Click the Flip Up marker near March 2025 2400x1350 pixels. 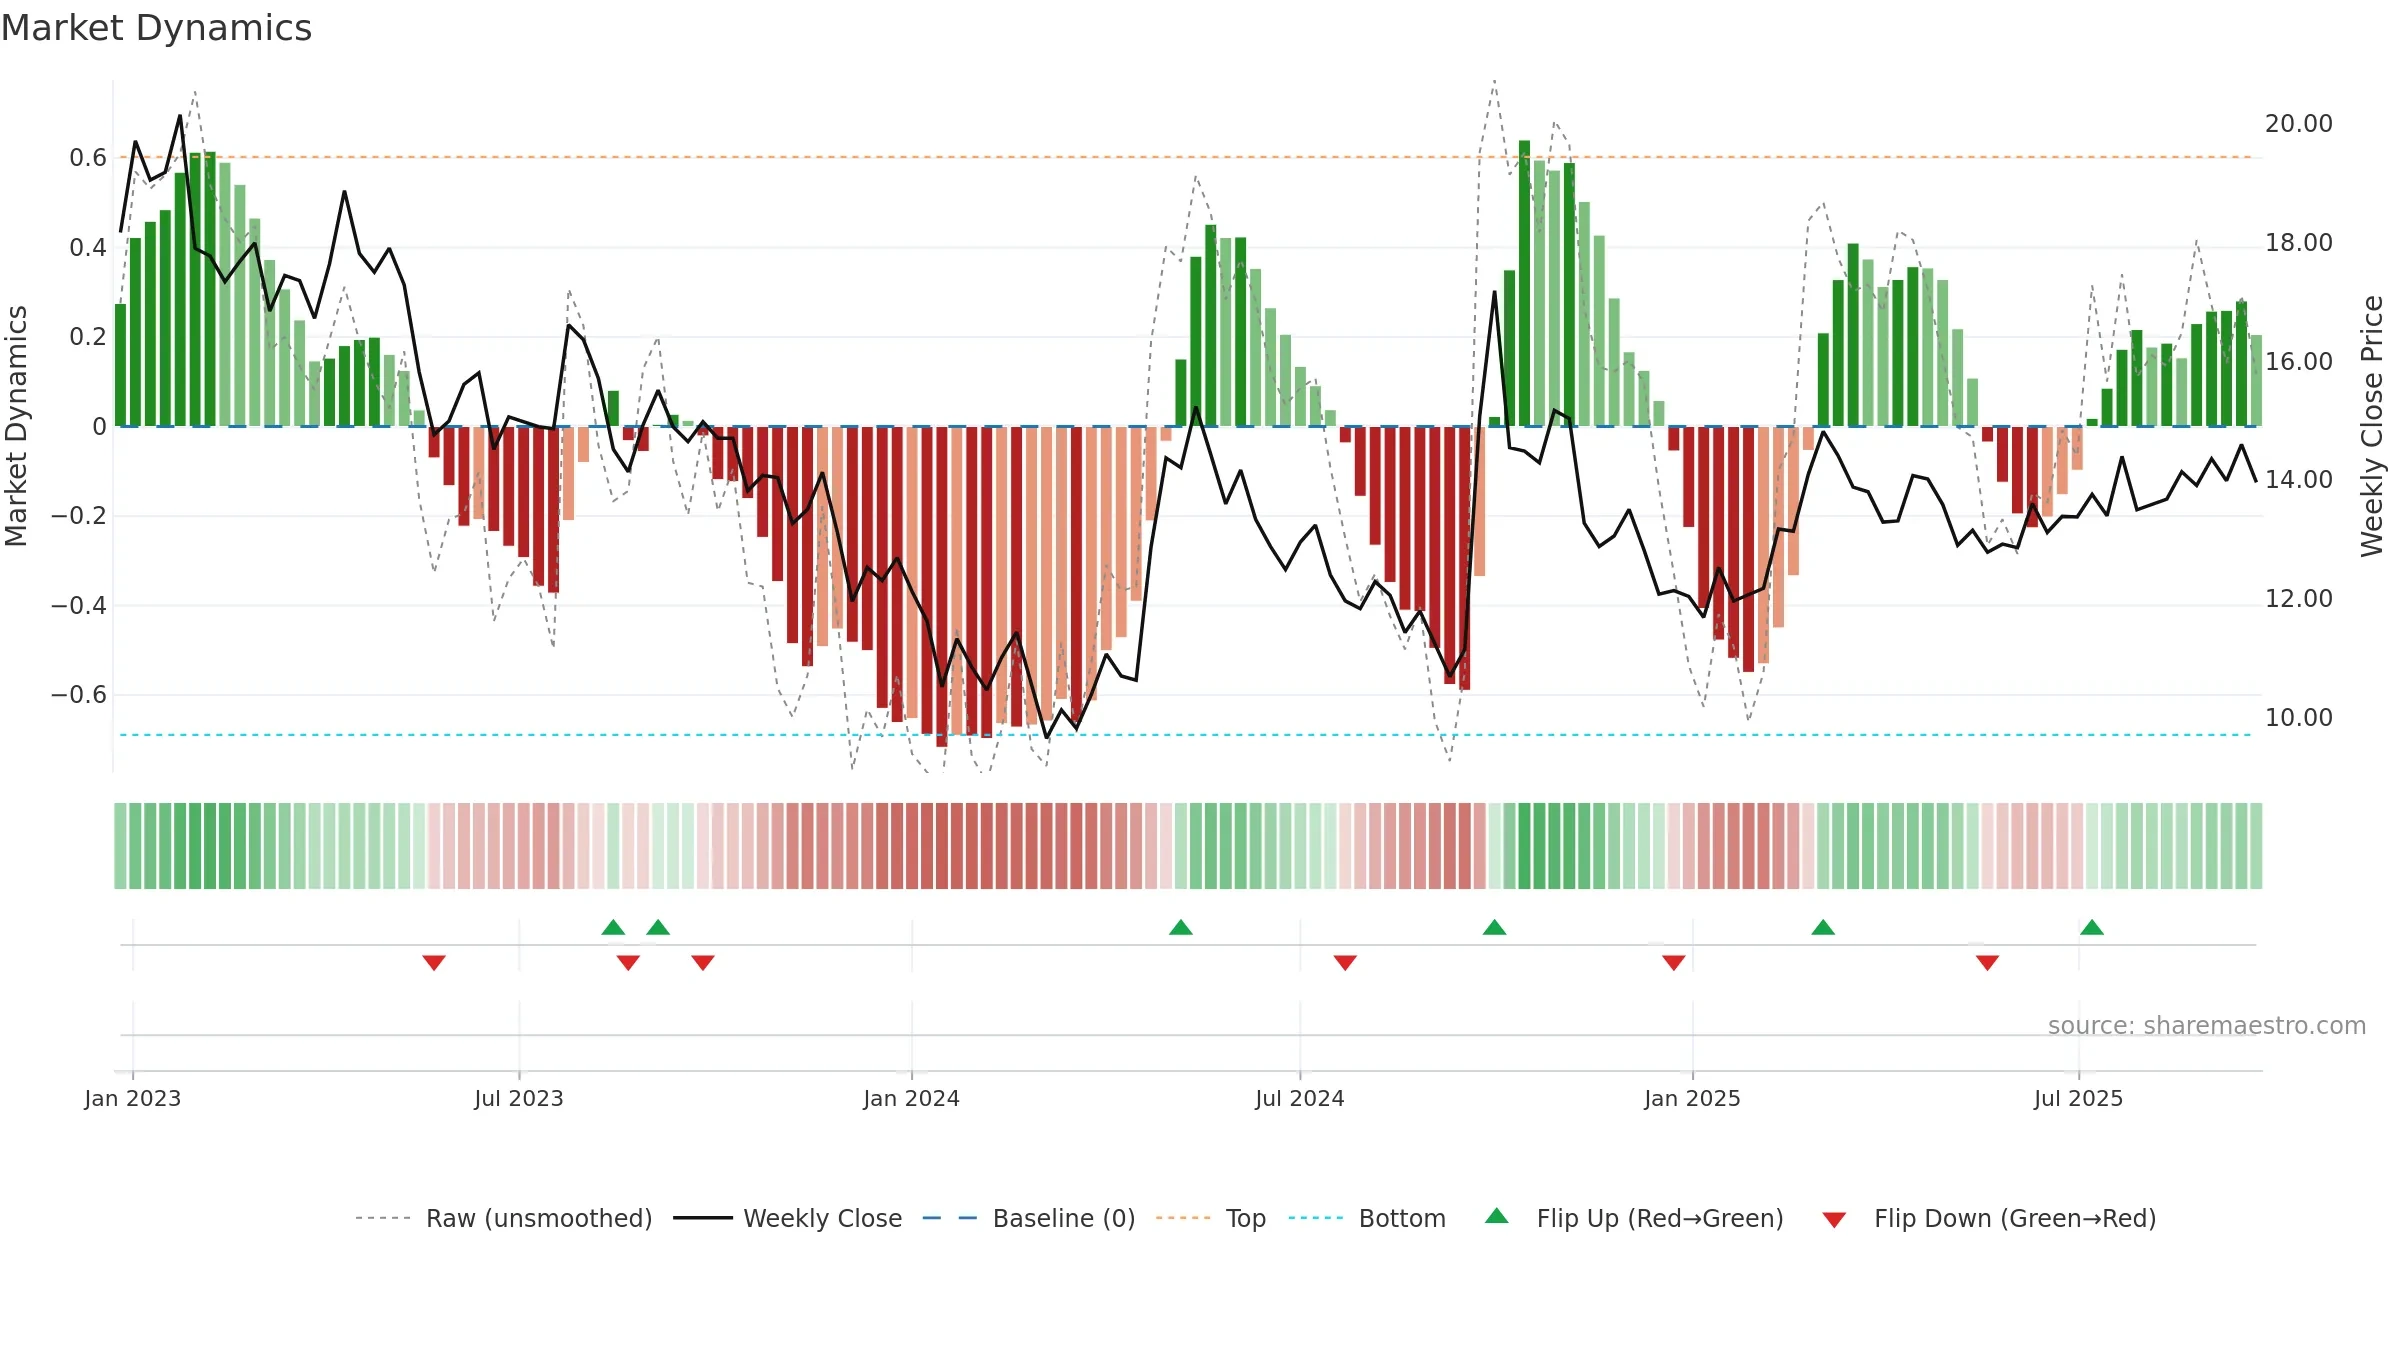tap(1823, 927)
